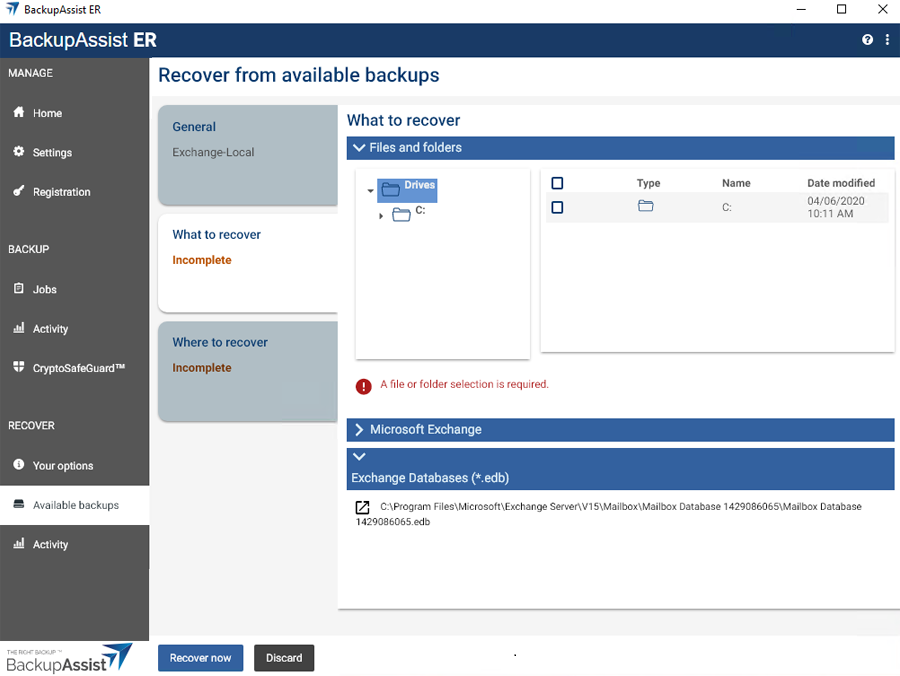
Task: Click the Registration key icon
Action: pyautogui.click(x=19, y=191)
